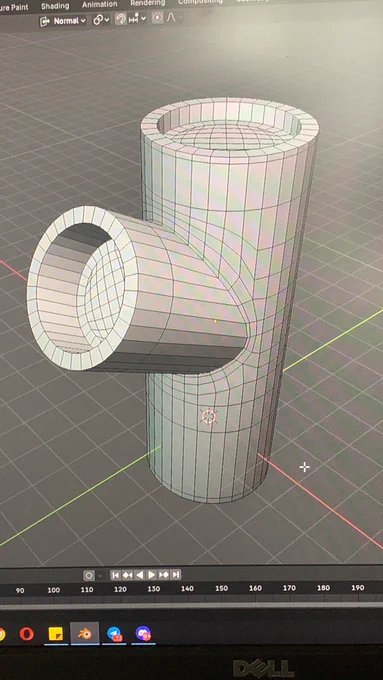
Task: Open Telegram from the taskbar
Action: [x=114, y=634]
